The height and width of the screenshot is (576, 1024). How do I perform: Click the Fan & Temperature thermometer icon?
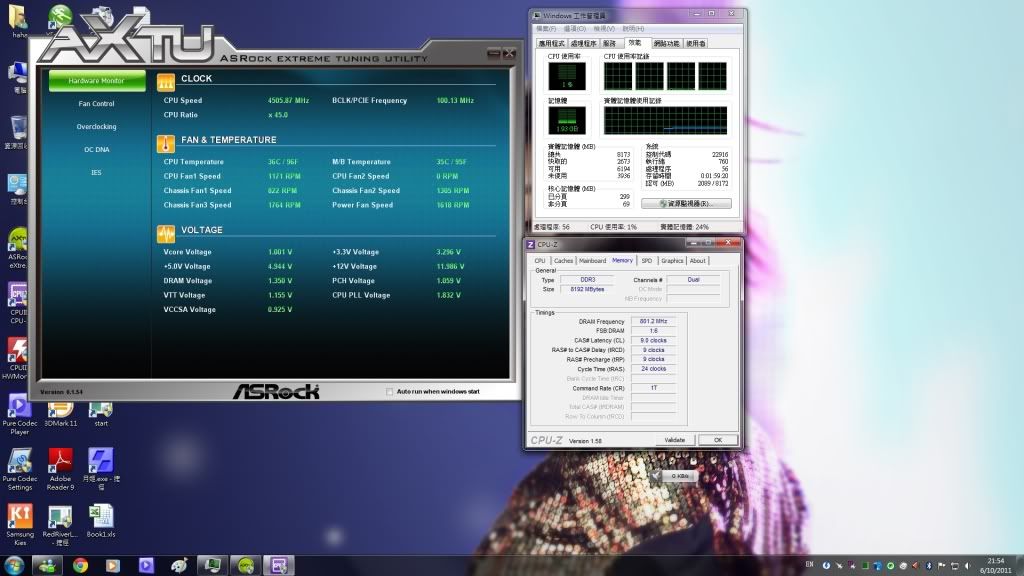pyautogui.click(x=166, y=143)
